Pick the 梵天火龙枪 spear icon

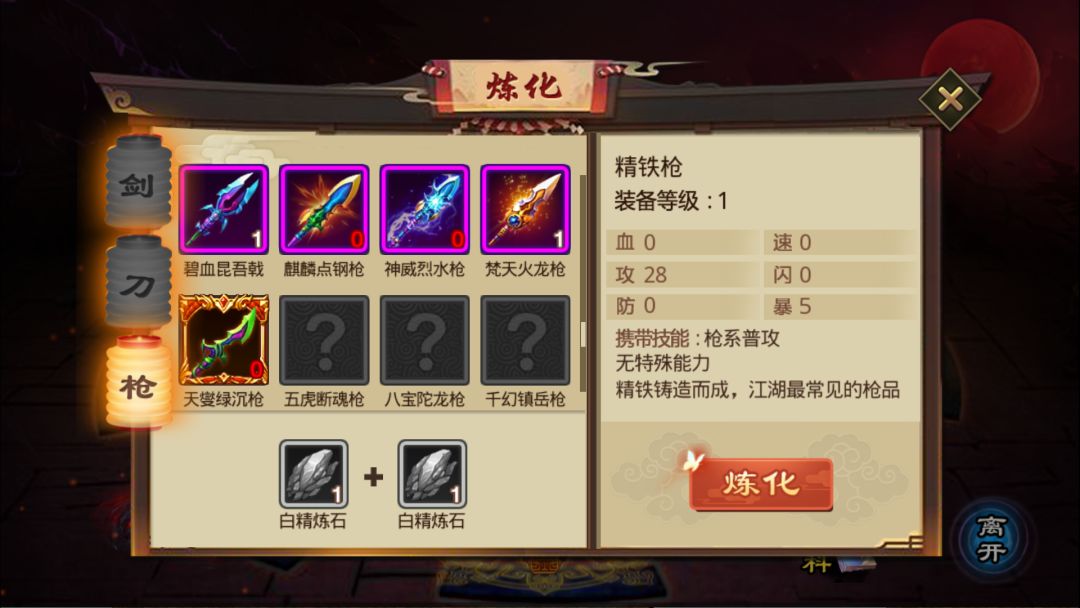[526, 209]
